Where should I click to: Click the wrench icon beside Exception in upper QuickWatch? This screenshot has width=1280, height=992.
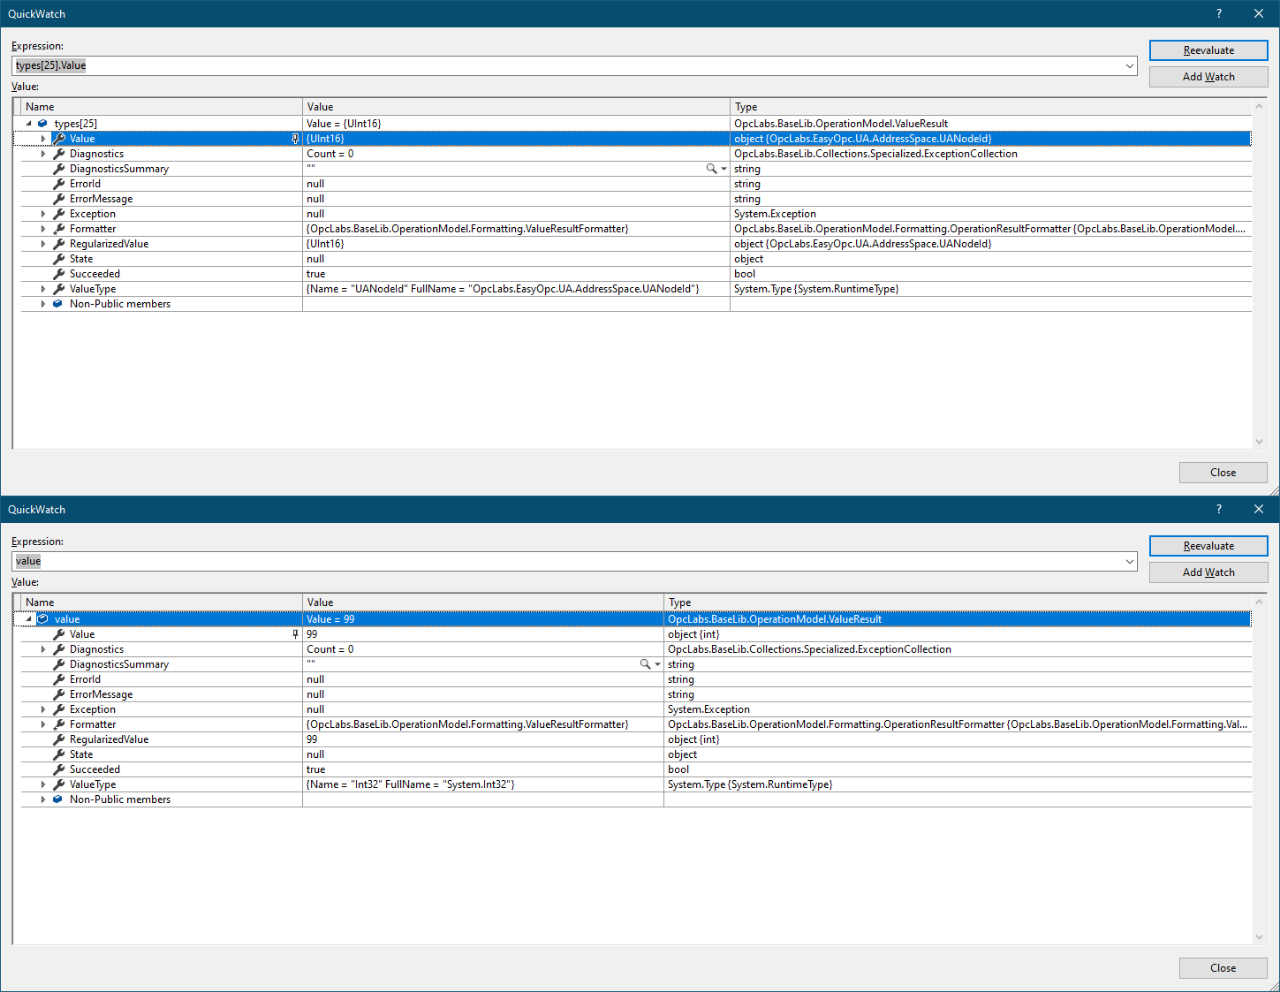tap(59, 214)
